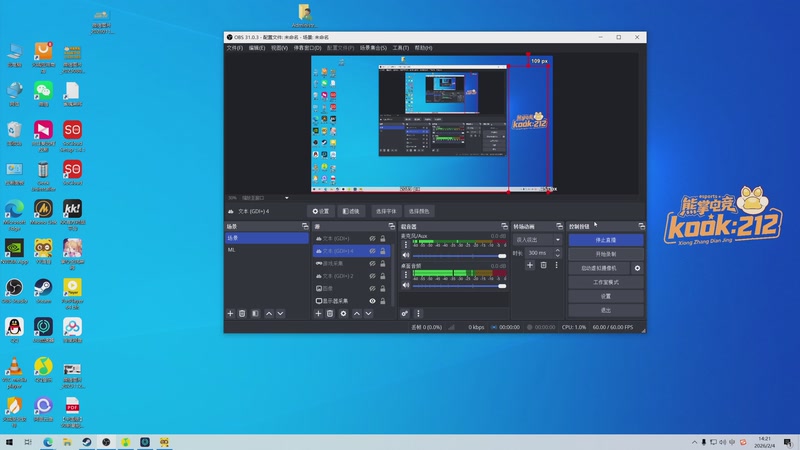Open the 工具(T) menu
800x450 pixels.
[x=401, y=48]
